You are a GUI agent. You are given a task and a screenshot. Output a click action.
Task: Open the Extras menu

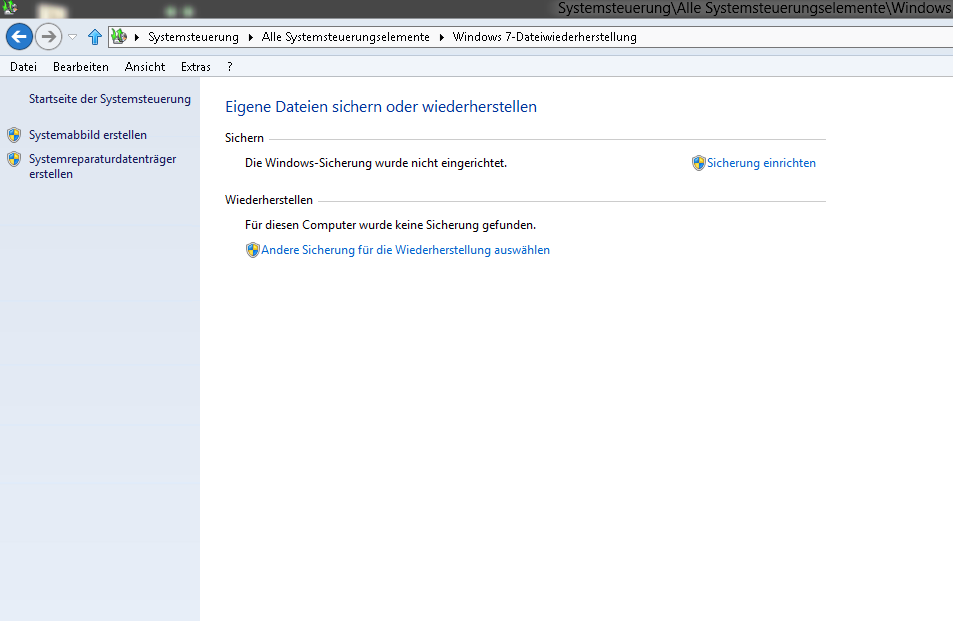pyautogui.click(x=196, y=67)
